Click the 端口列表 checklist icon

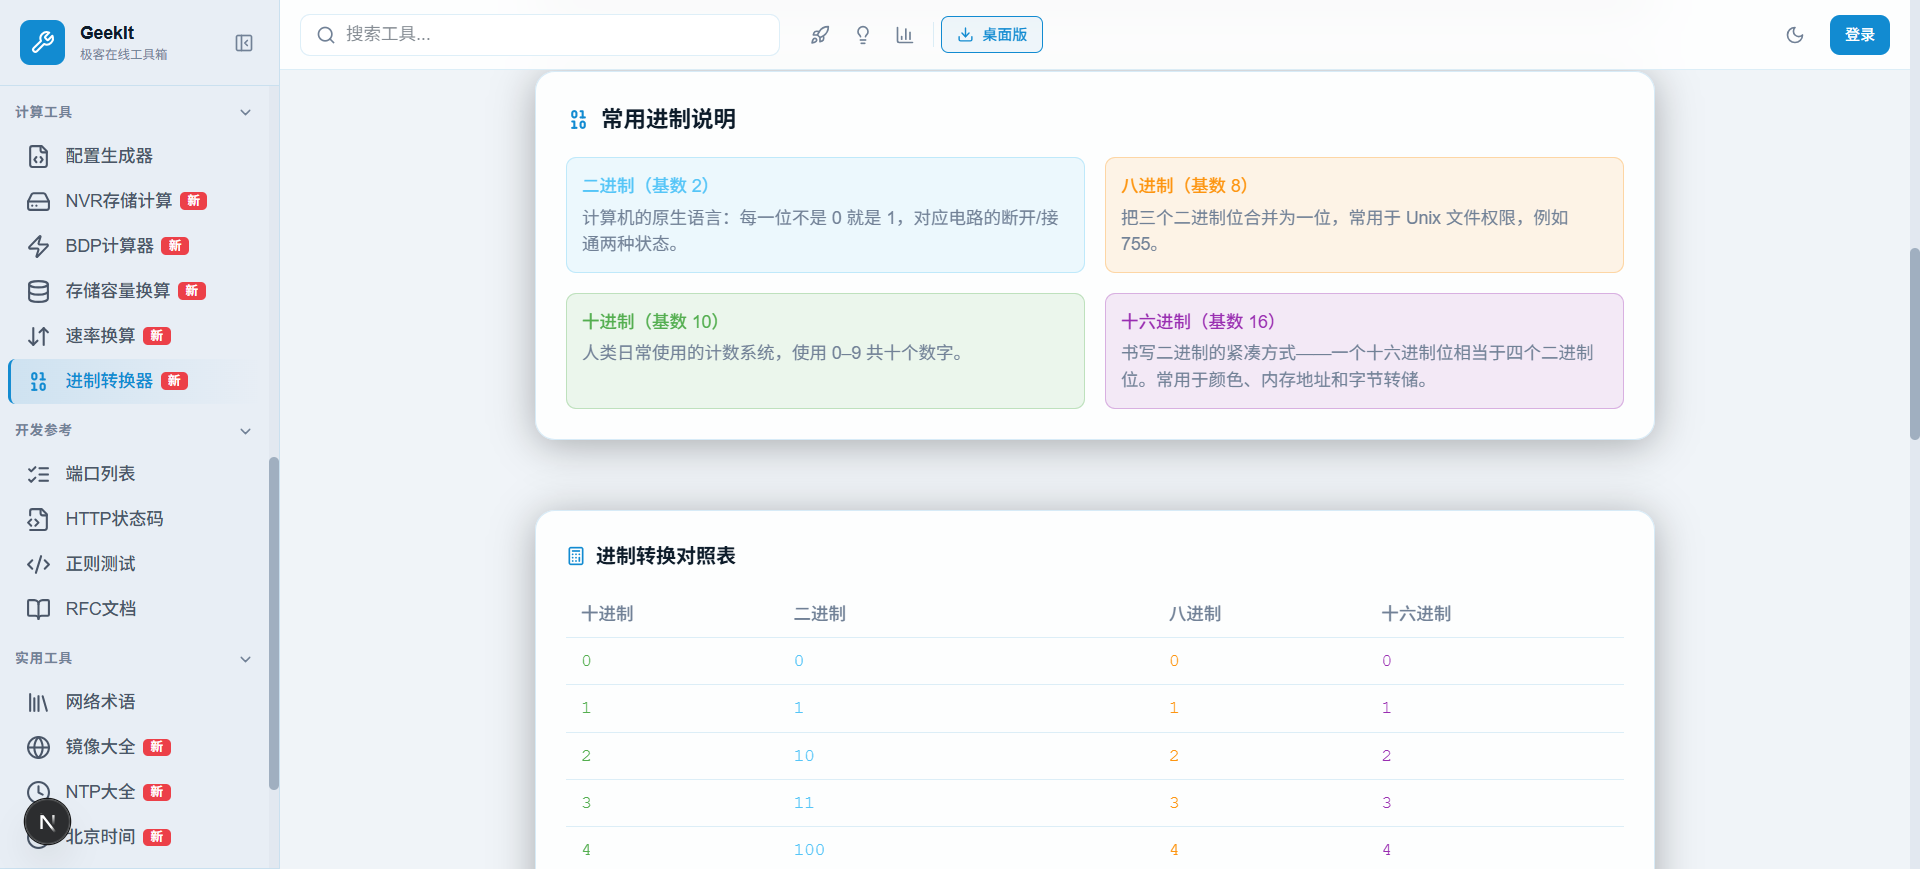pos(38,475)
